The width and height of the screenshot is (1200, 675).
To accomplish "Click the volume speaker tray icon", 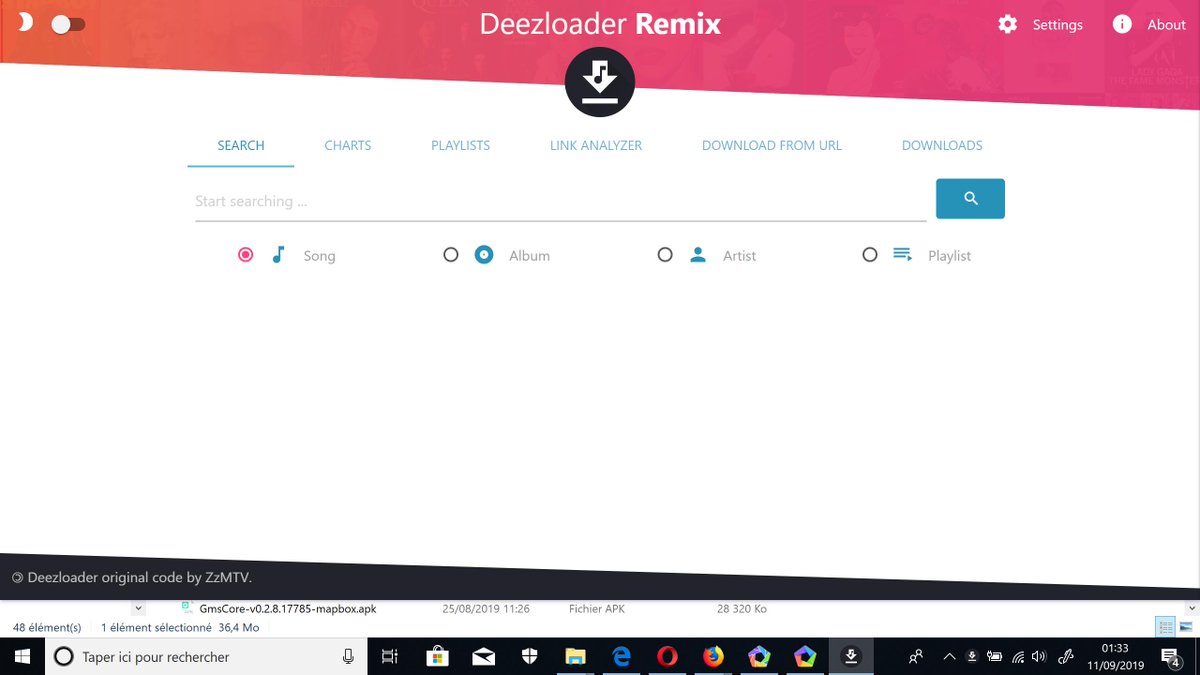I will [1039, 657].
